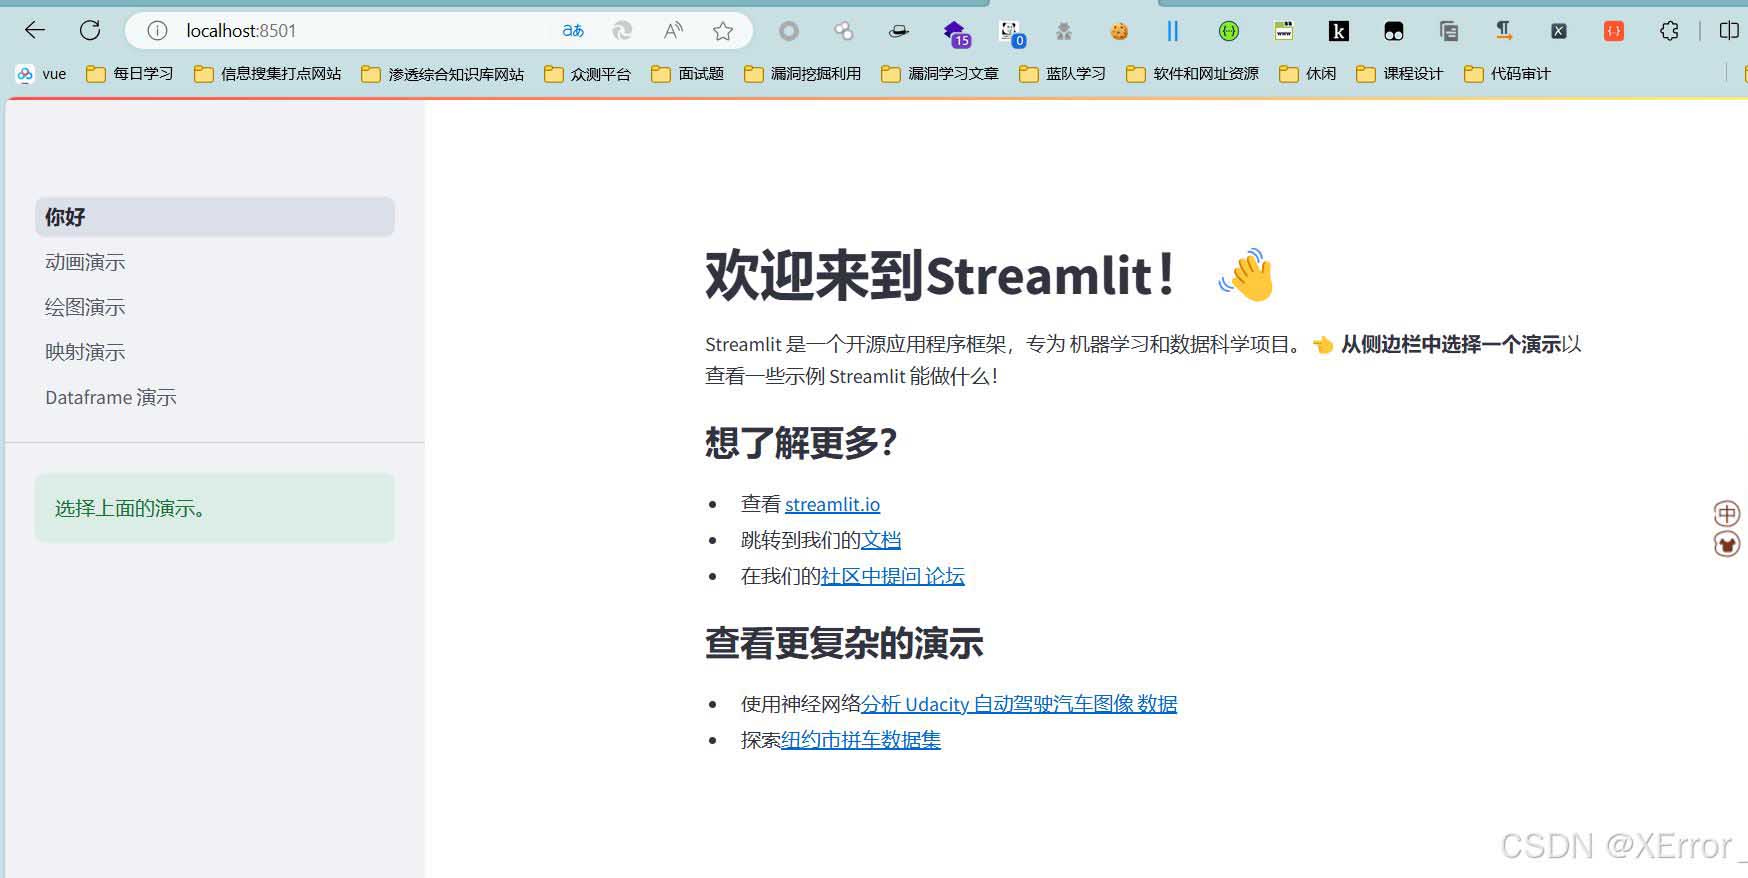
Task: Click the Read aloud icon
Action: 673,31
